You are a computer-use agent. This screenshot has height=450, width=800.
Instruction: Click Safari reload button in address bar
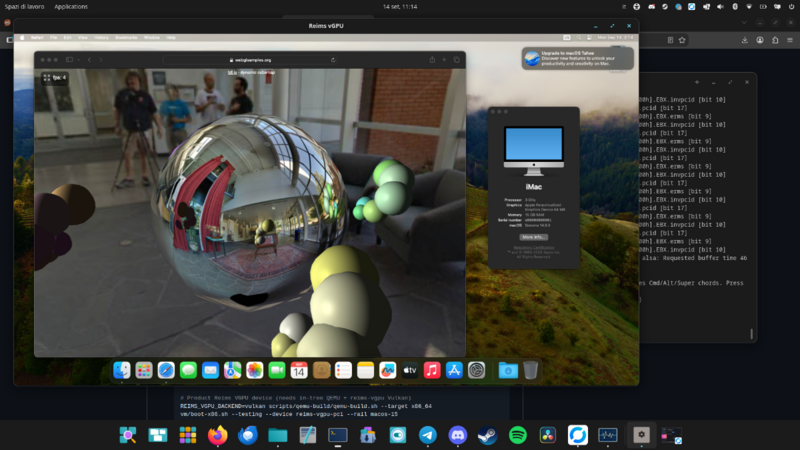click(333, 60)
